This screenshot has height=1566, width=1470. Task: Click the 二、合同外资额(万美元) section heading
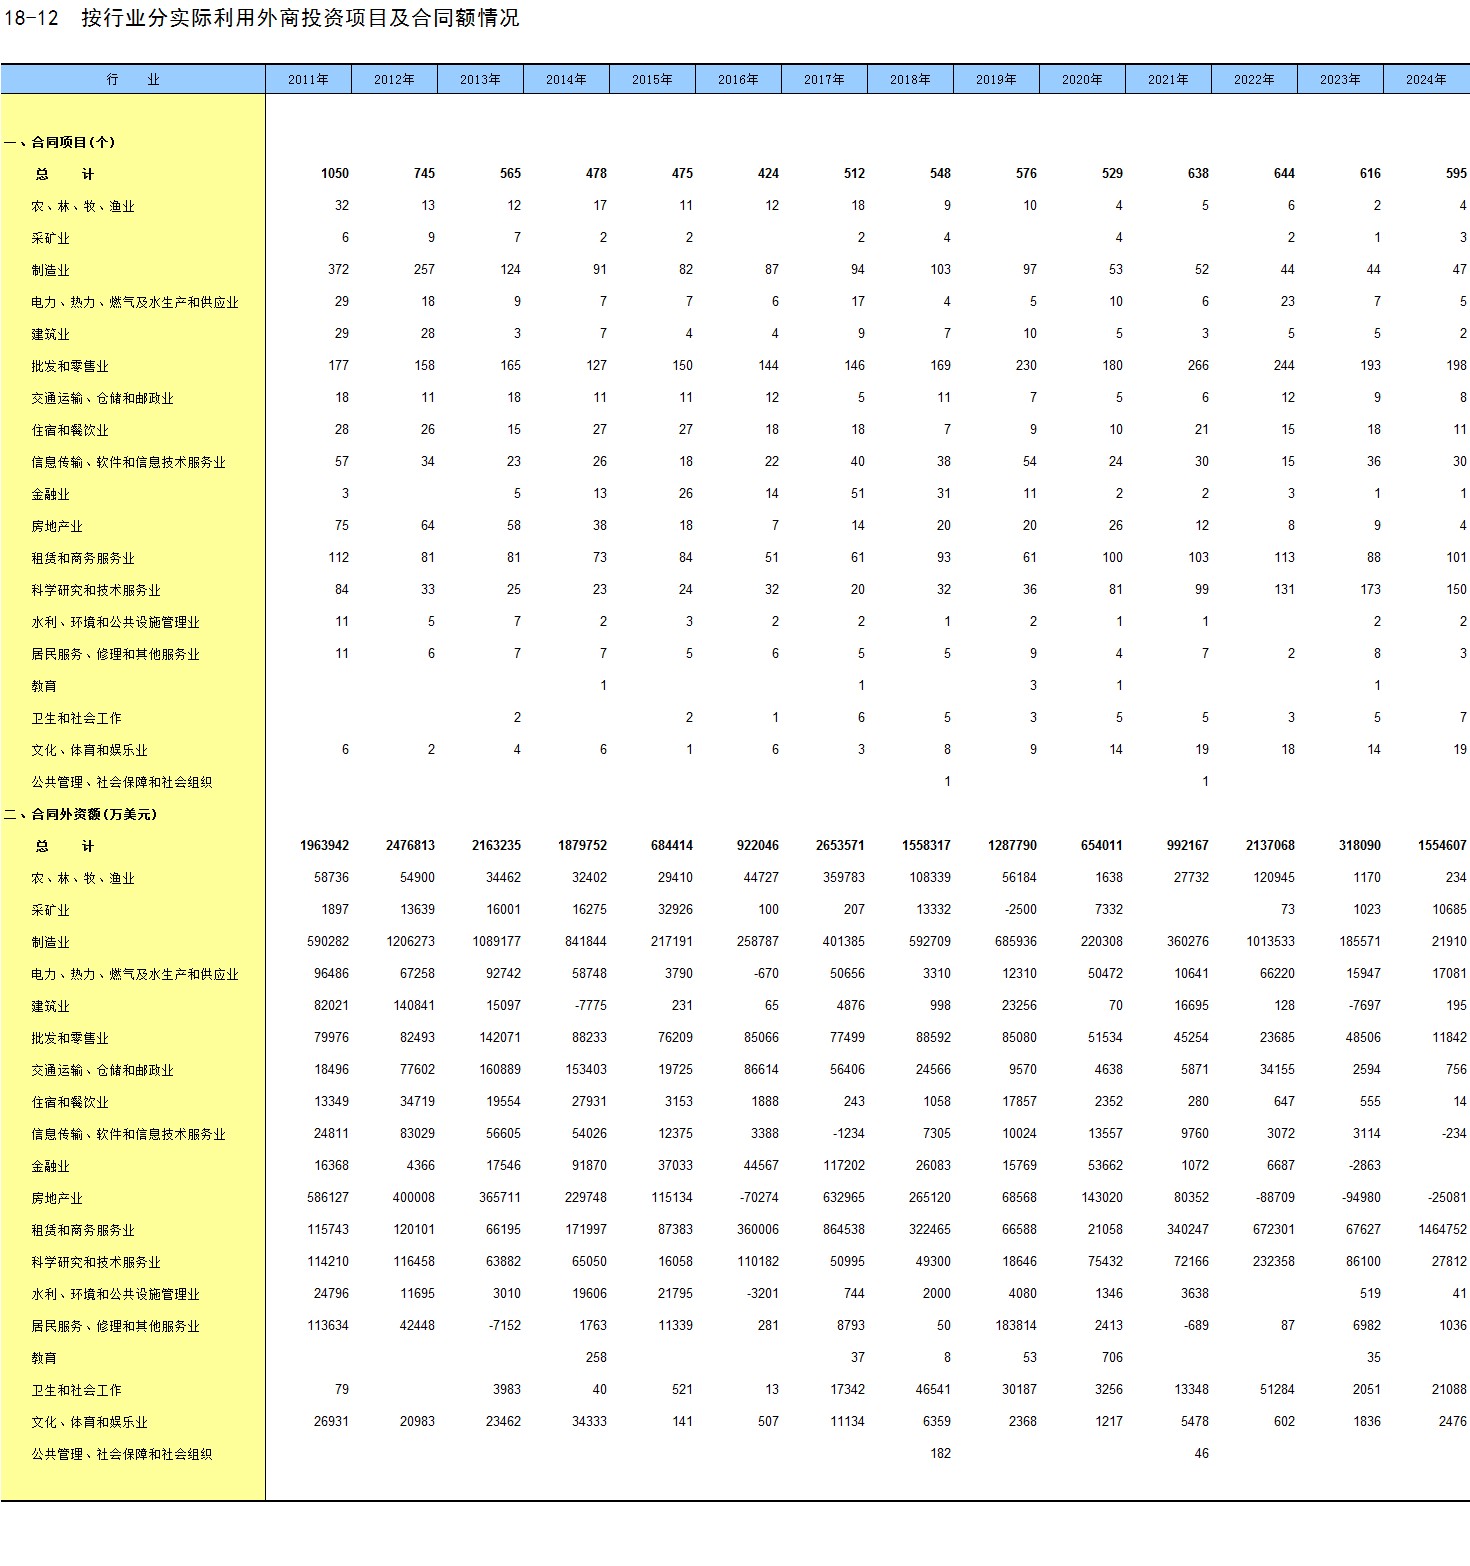[81, 814]
